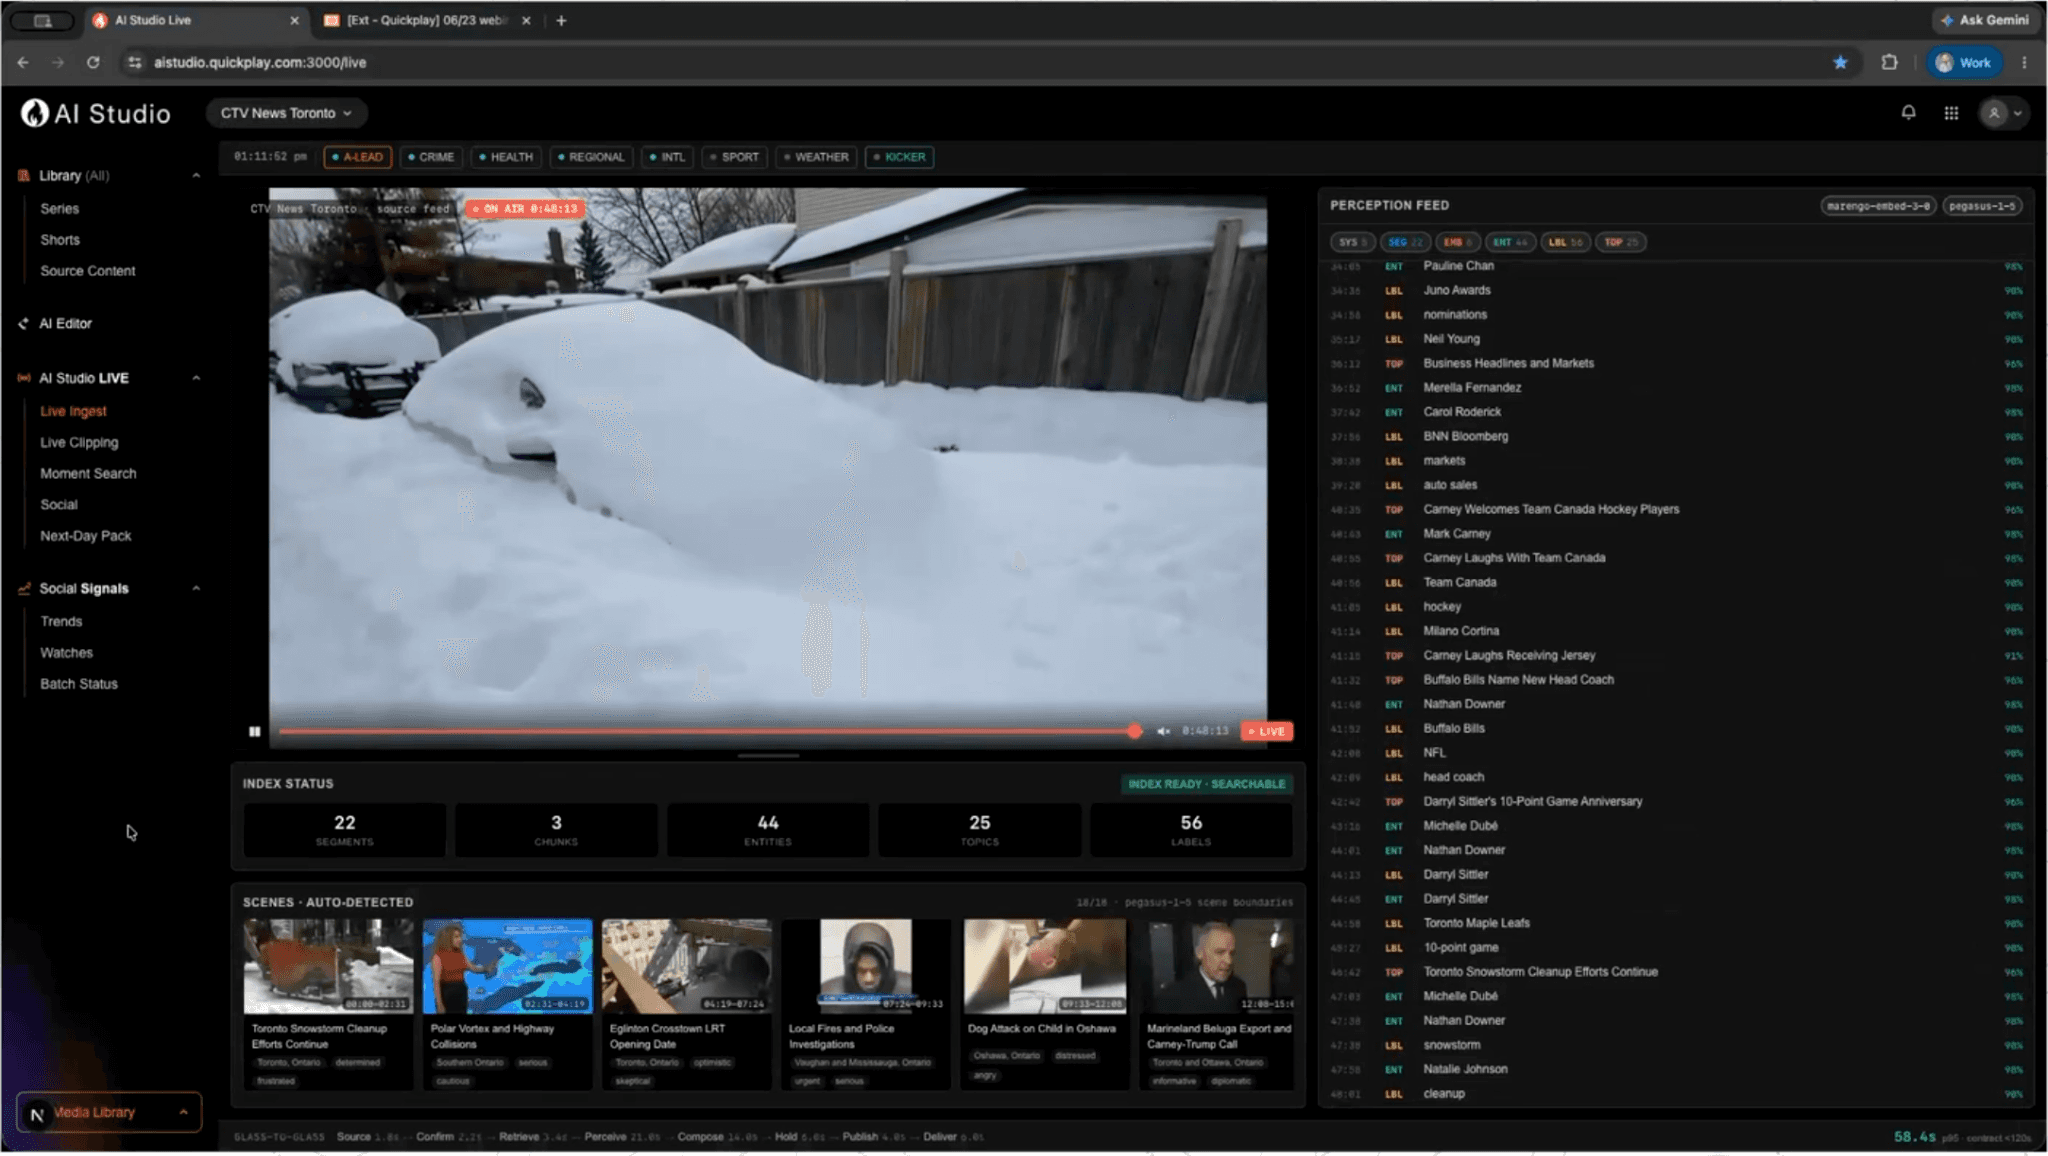Toggle the SEG filter in Perception Feed

(1405, 242)
